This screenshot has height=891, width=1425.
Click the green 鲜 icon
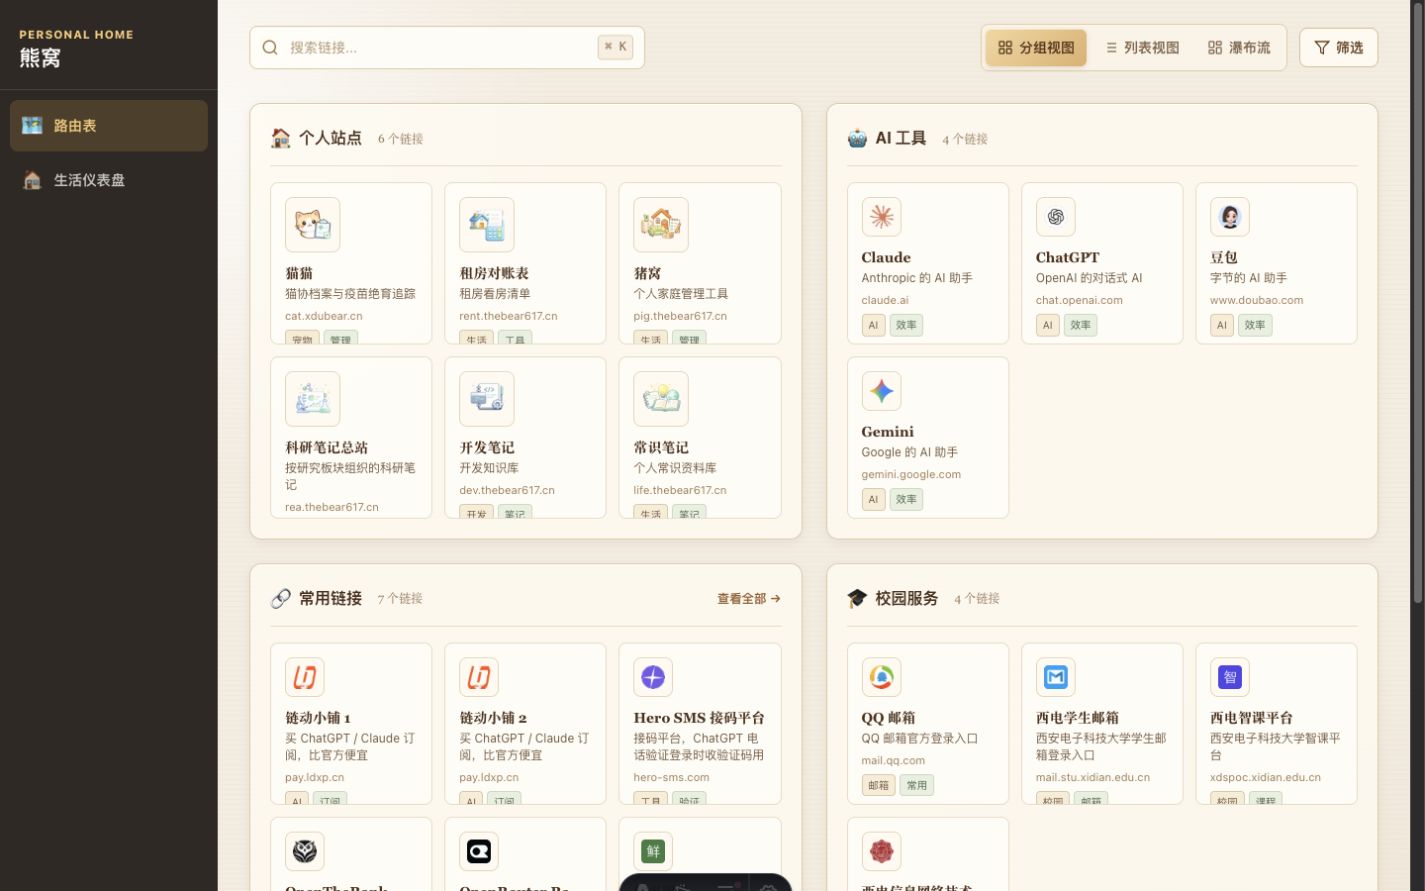point(653,851)
